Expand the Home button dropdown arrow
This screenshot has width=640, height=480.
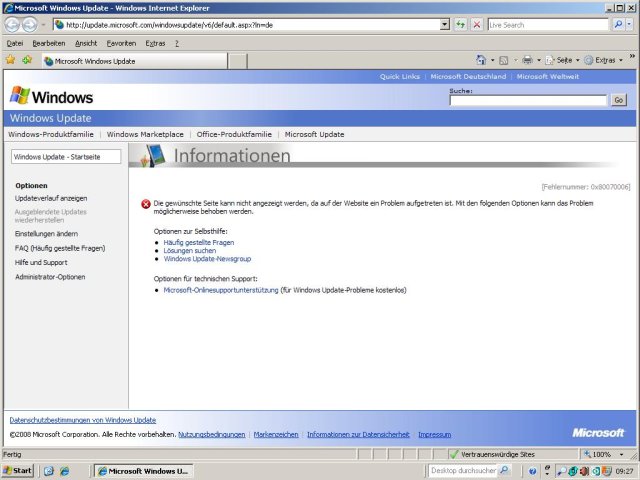[492, 60]
